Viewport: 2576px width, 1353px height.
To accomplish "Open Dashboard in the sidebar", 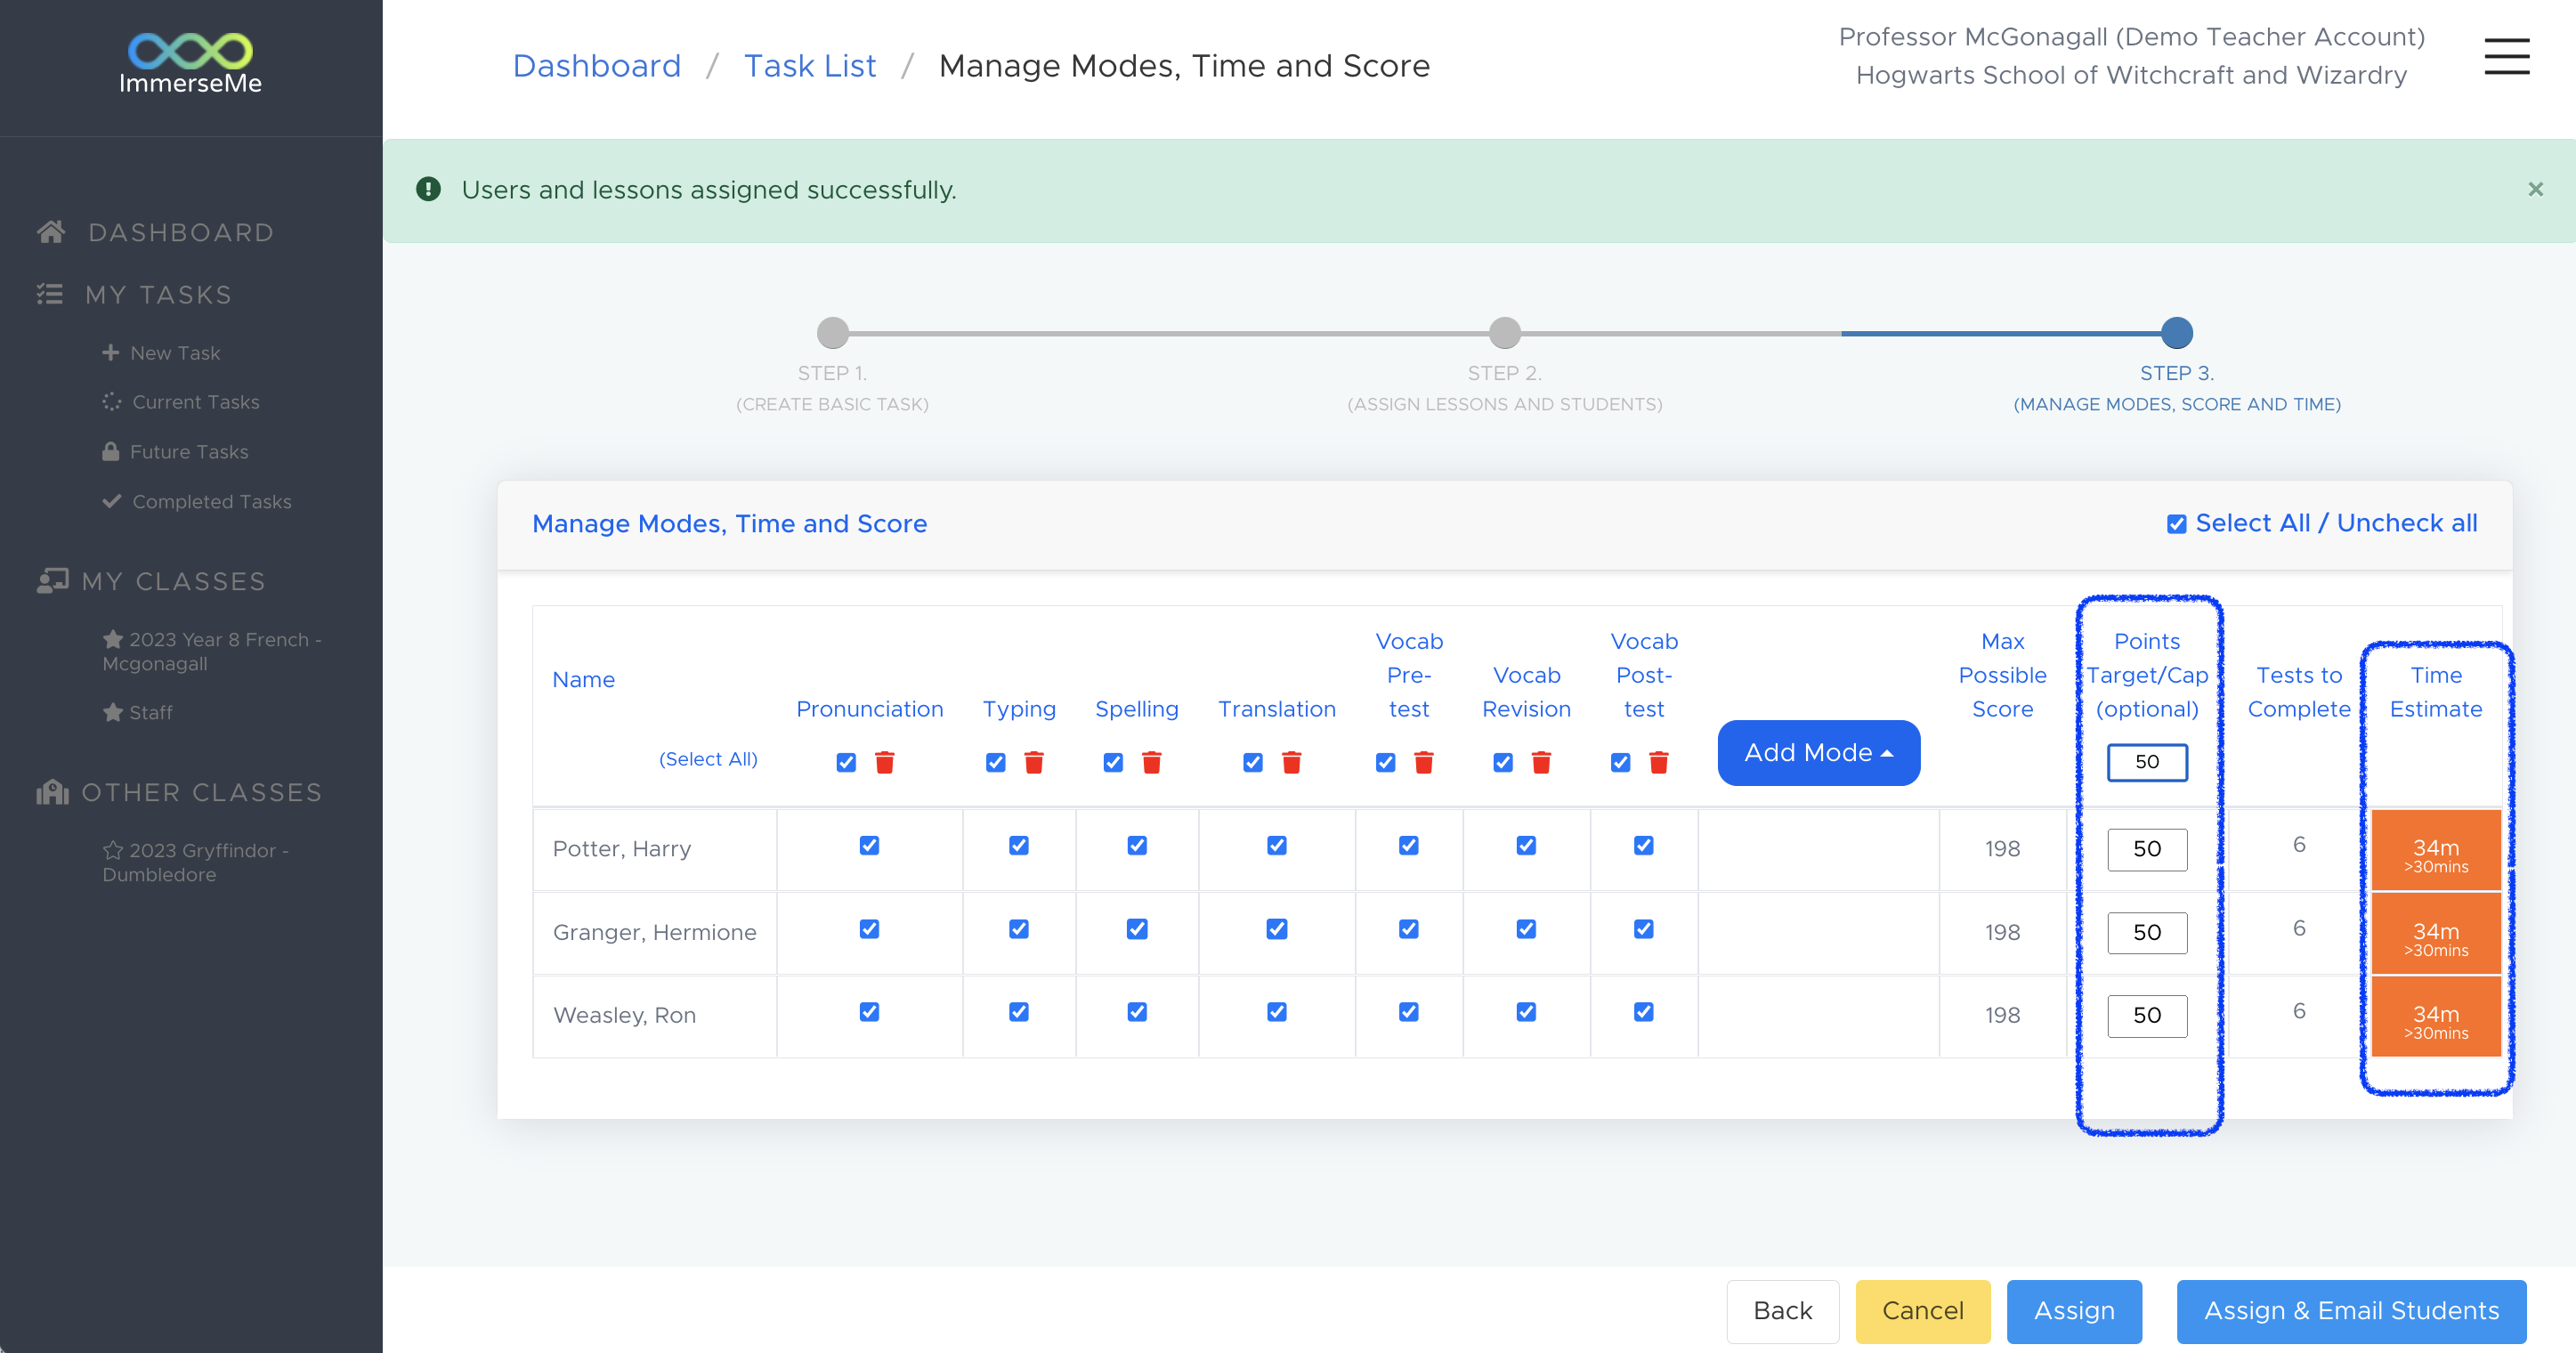I will pos(180,232).
